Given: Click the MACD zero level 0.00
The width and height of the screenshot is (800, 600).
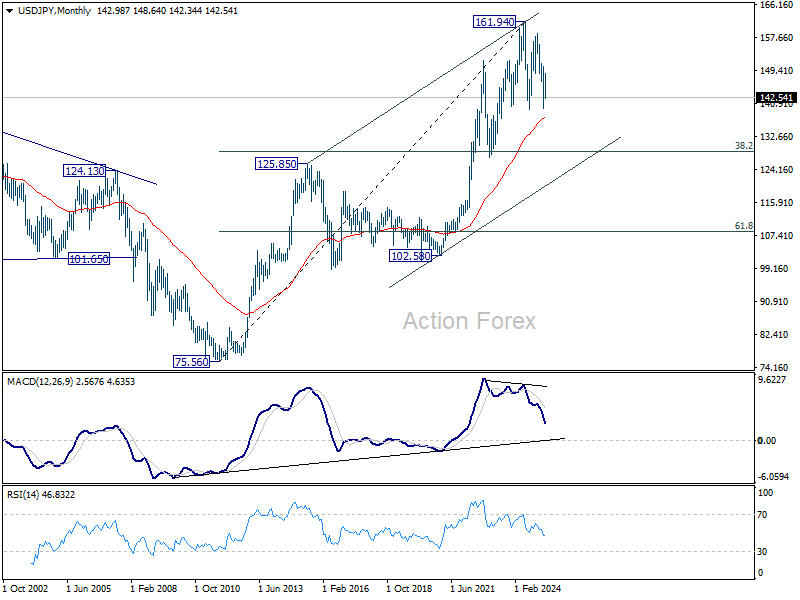Looking at the screenshot, I should tap(767, 441).
